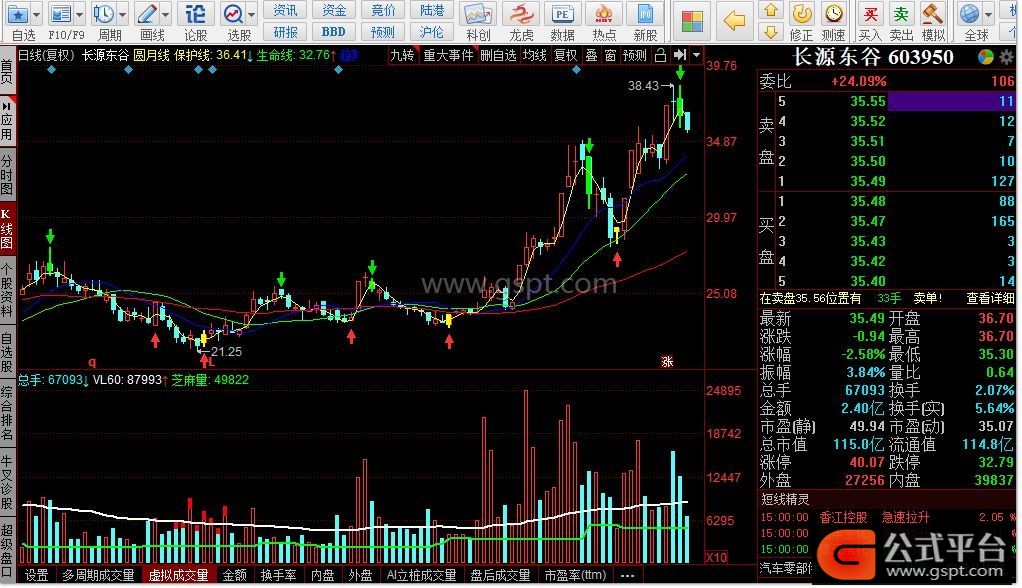The image size is (1022, 588).
Task: Open the 周期 period dropdown arrow
Action: click(121, 15)
